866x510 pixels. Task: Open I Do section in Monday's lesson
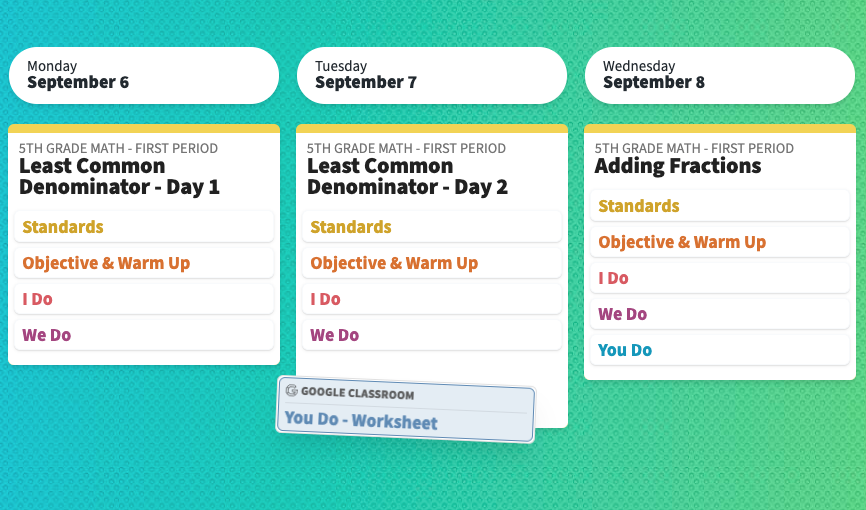tap(144, 299)
